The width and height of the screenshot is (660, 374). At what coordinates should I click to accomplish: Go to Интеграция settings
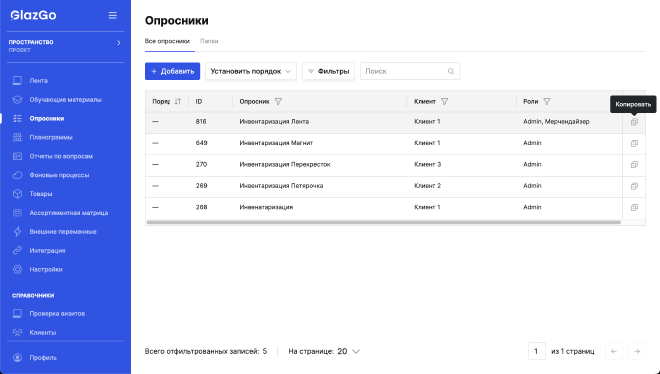47,251
